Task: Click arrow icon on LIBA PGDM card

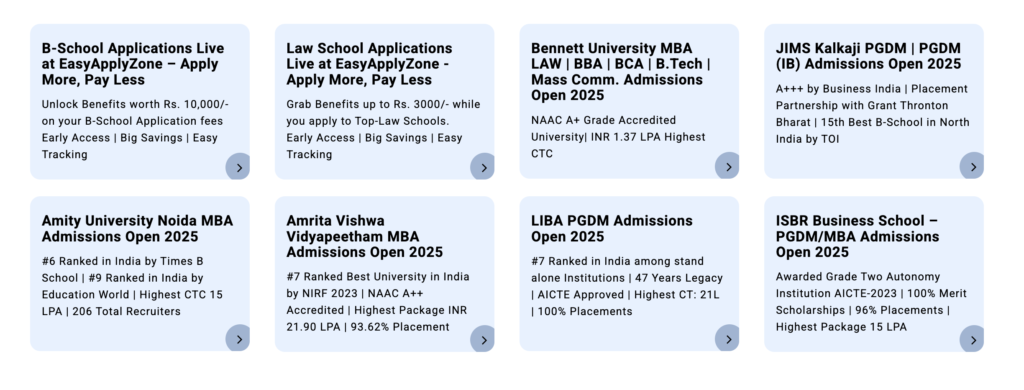Action: tap(728, 339)
